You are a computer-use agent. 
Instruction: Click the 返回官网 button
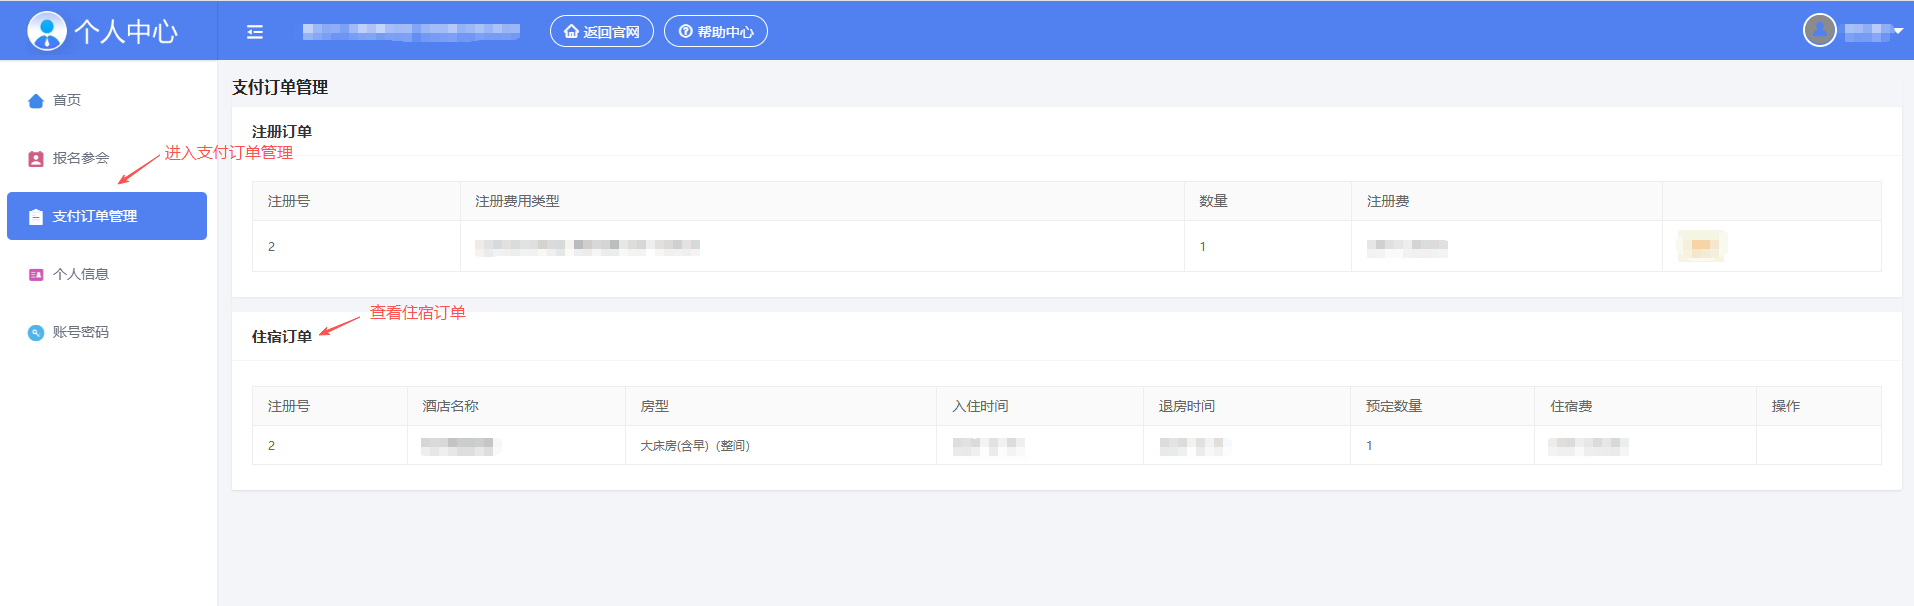[x=602, y=31]
